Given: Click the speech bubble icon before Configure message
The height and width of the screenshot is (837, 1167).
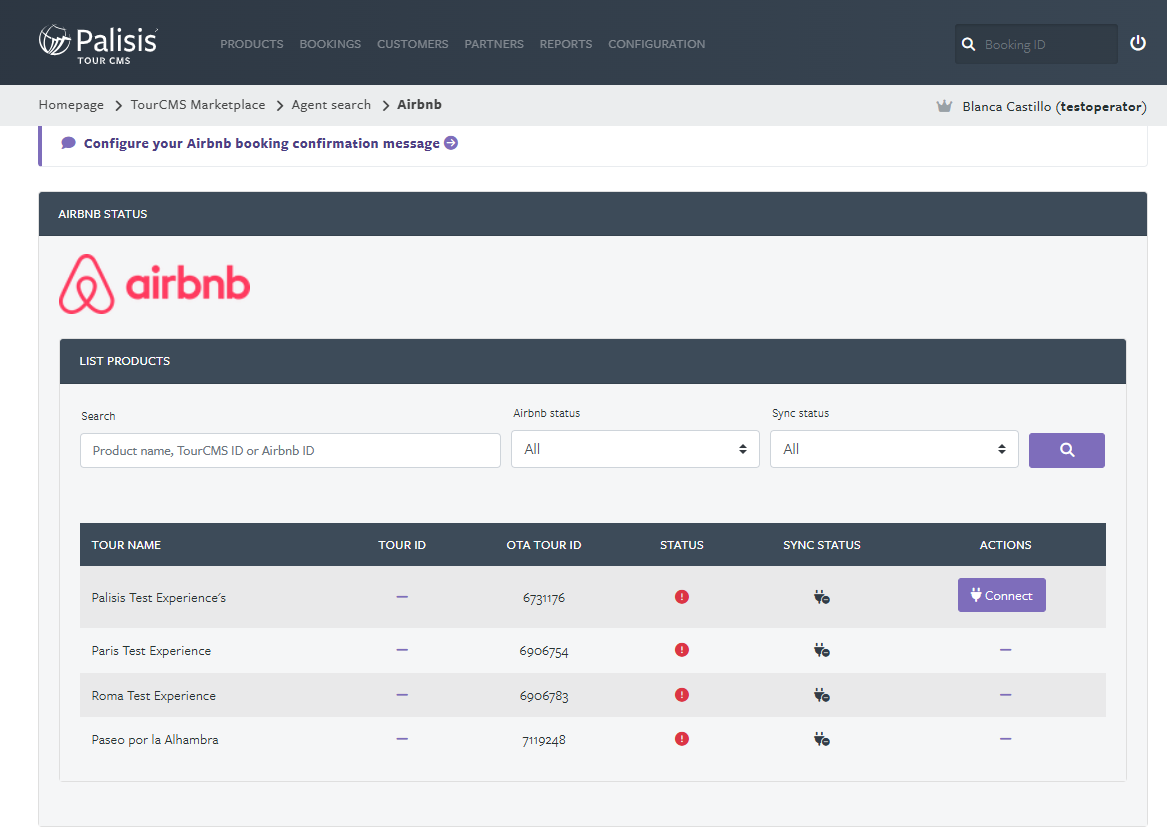Looking at the screenshot, I should click(x=68, y=143).
